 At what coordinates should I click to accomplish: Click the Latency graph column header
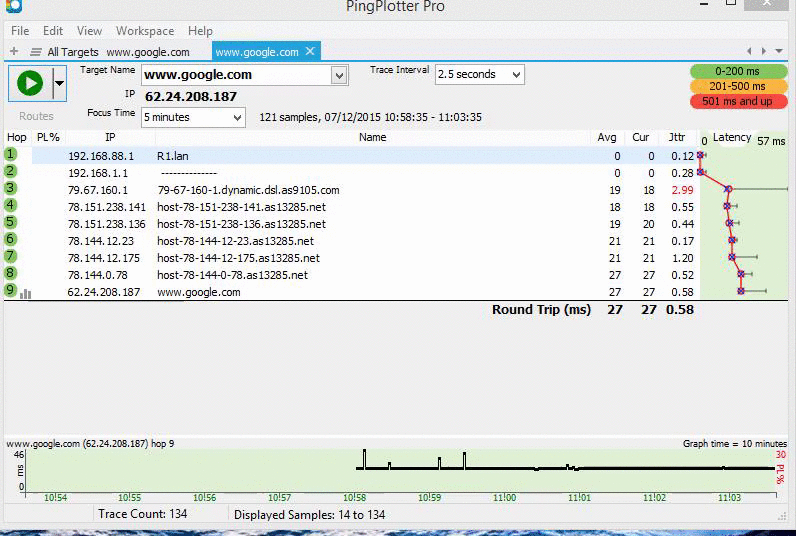(732, 138)
